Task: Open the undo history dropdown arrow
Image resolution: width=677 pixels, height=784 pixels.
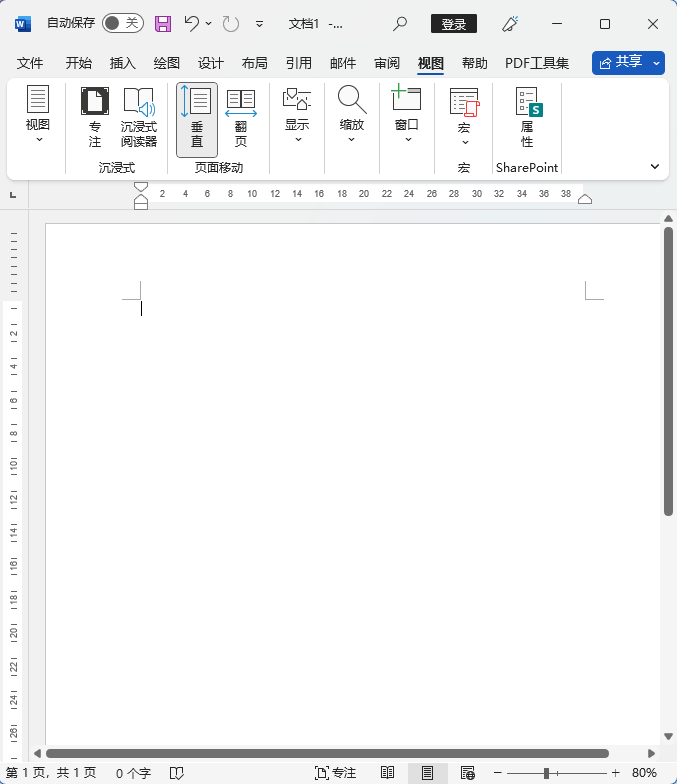Action: [208, 24]
